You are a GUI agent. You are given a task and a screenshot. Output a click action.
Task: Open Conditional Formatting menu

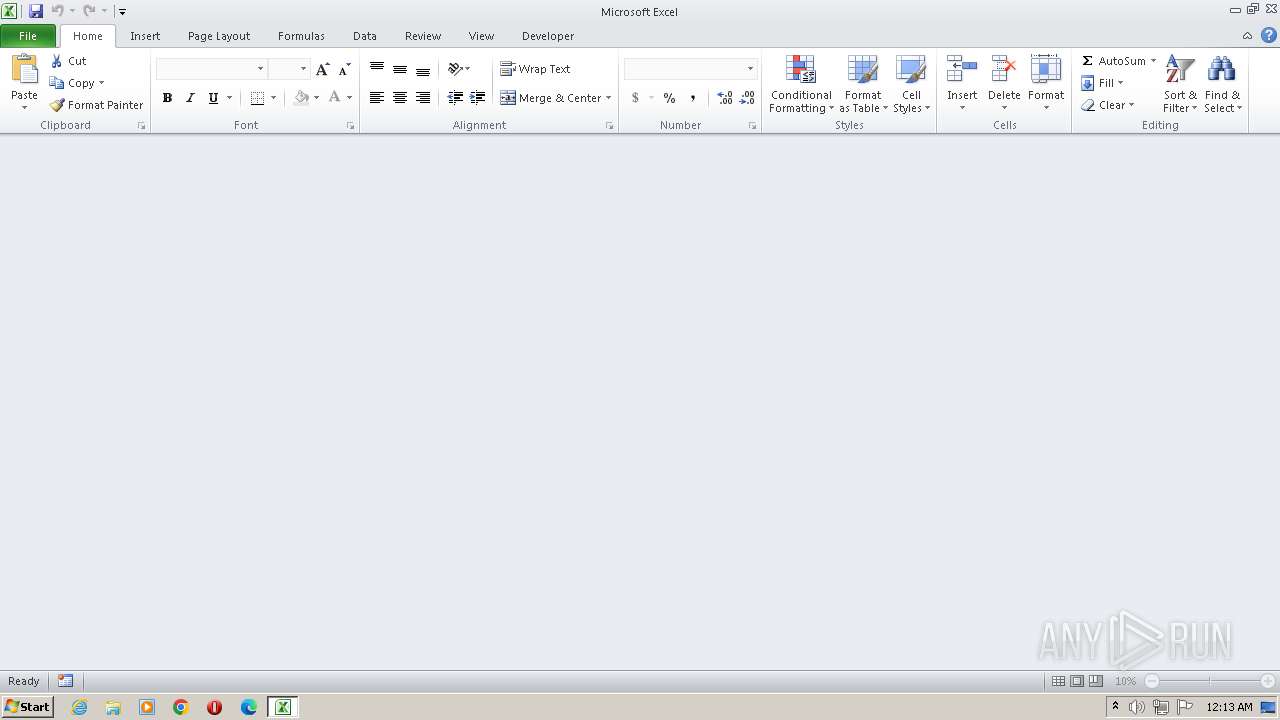[x=801, y=84]
